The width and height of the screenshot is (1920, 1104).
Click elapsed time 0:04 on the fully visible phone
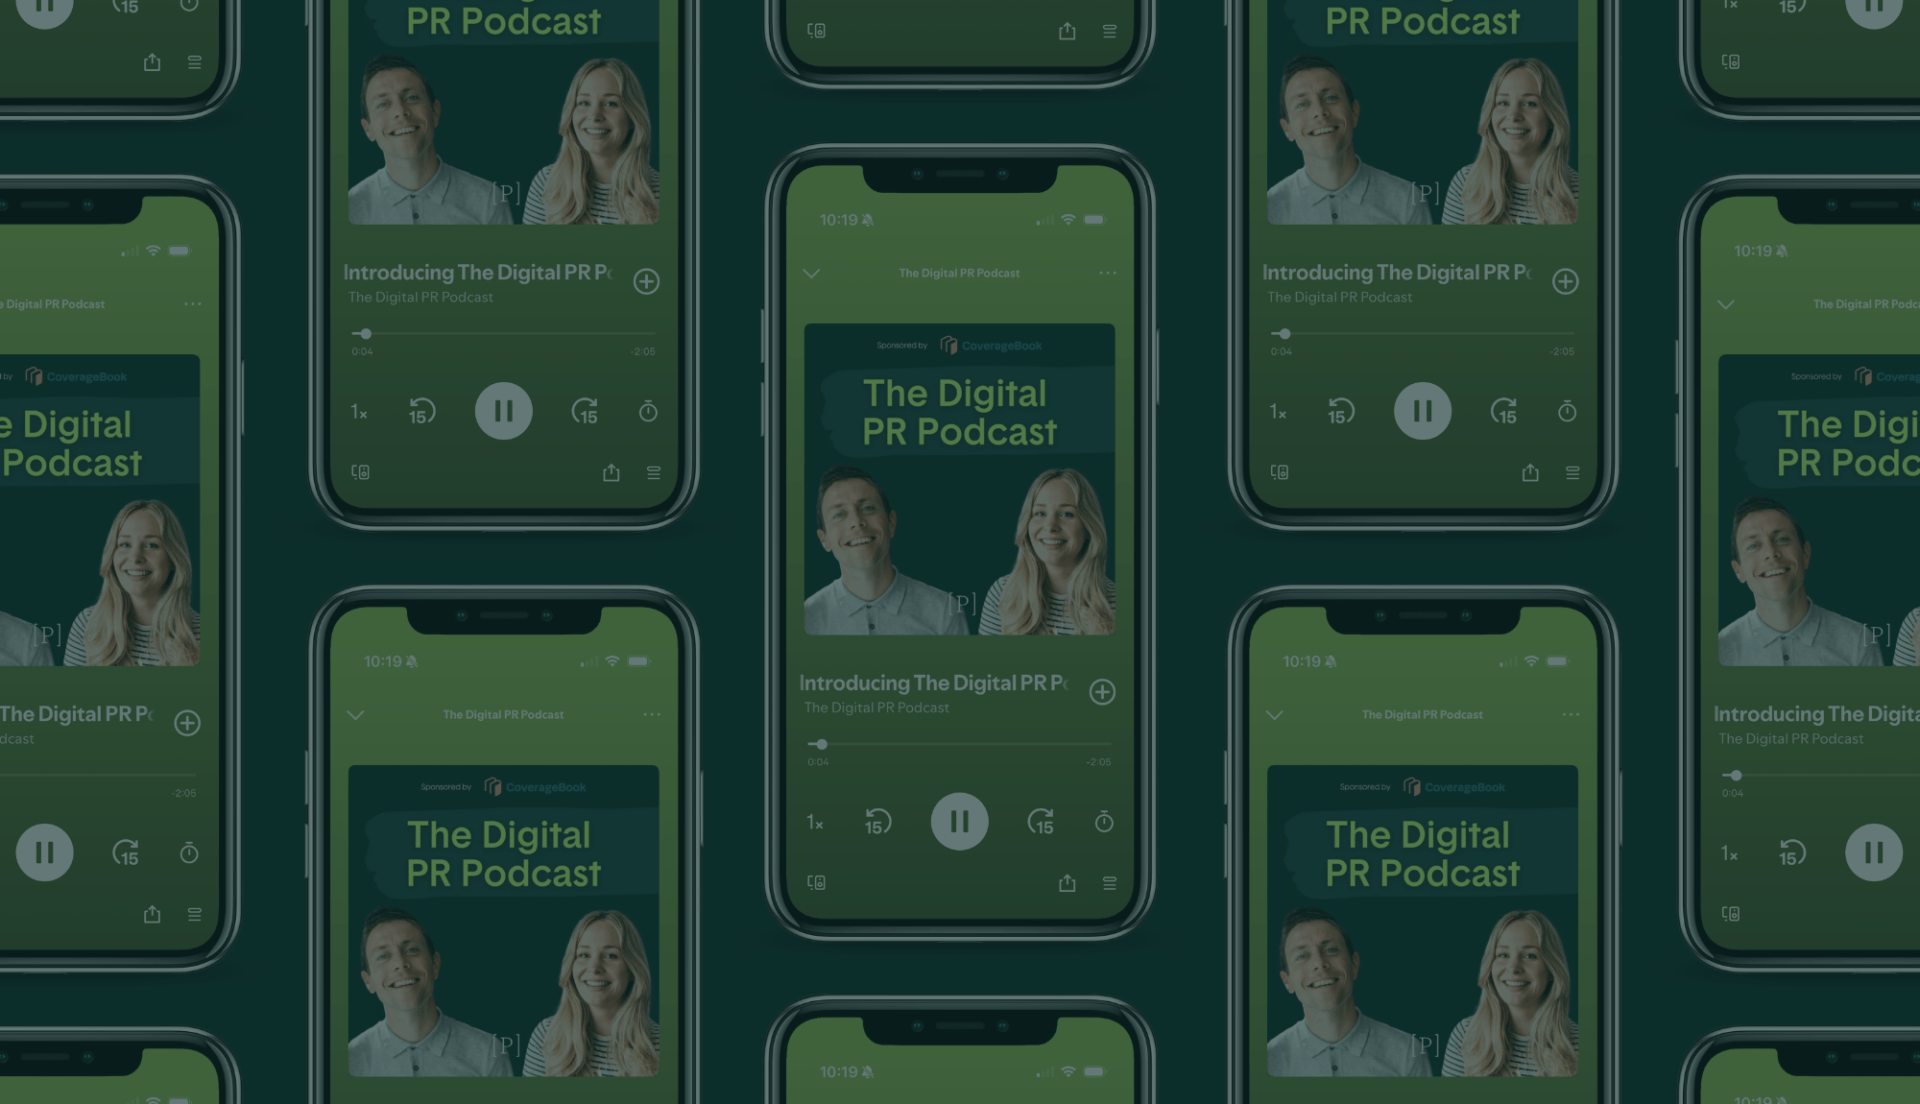click(818, 762)
